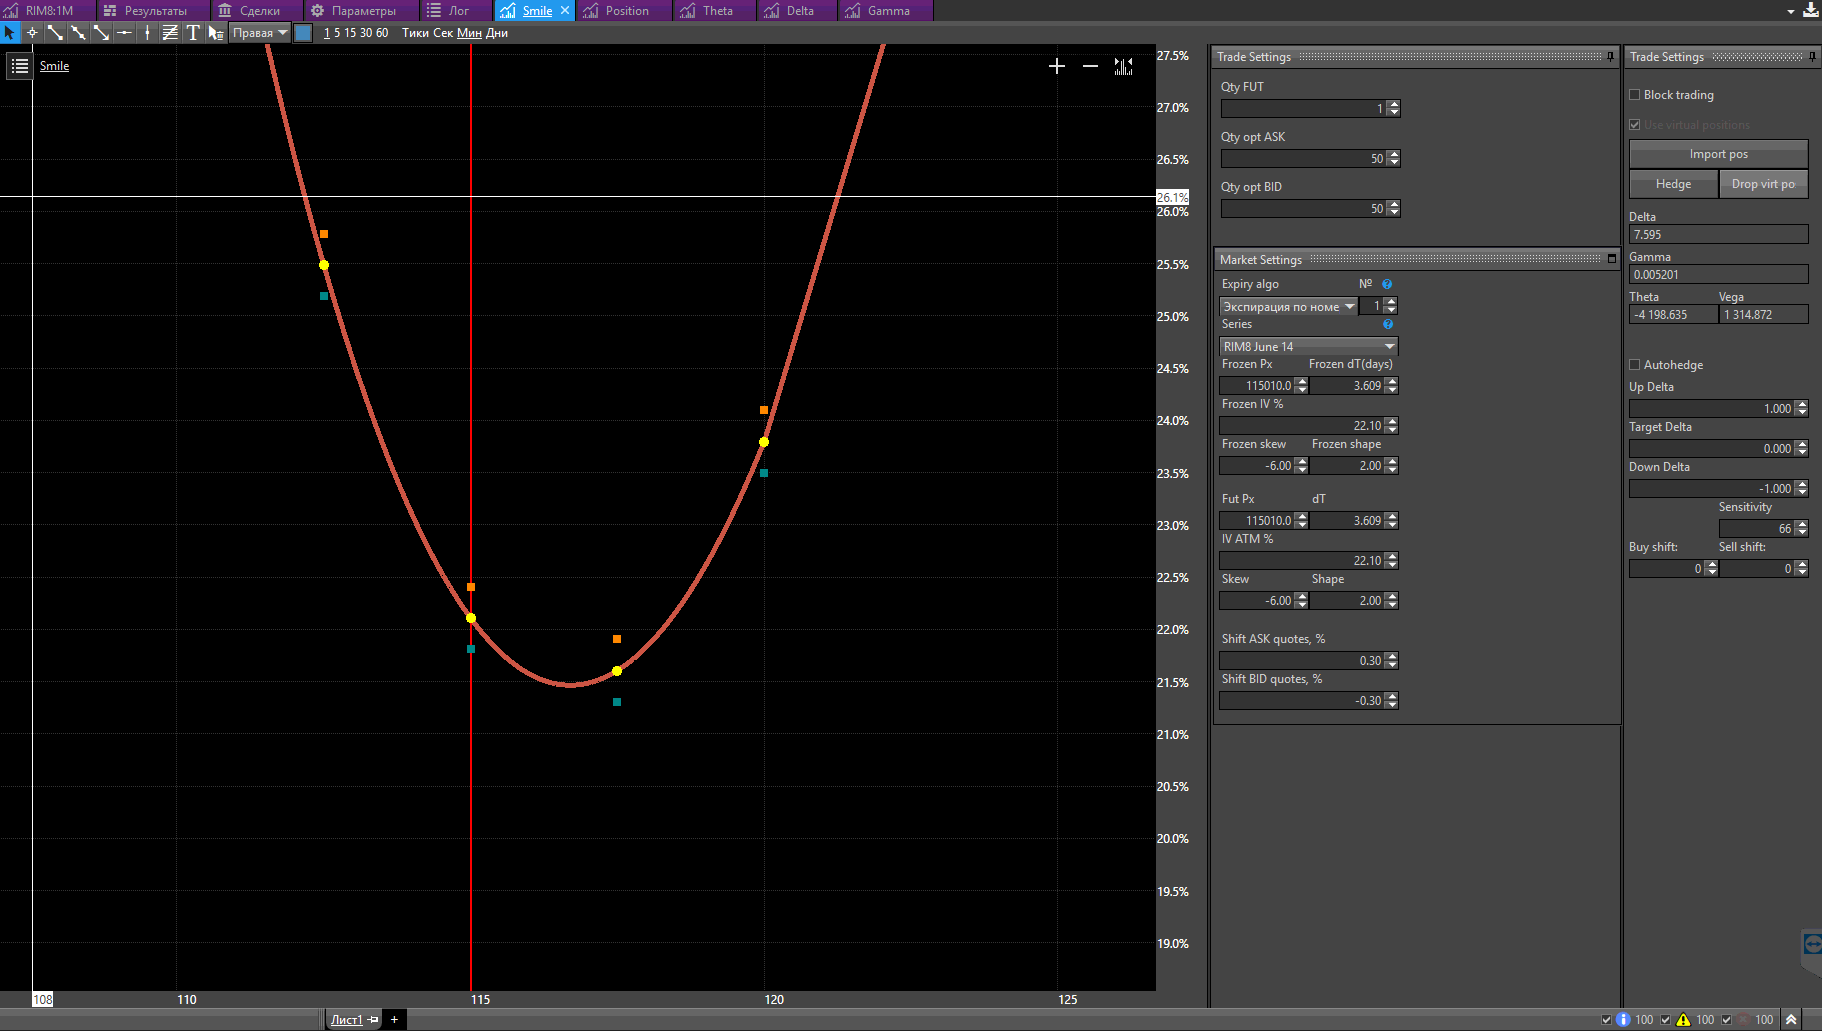
Task: Switch to the Position tab
Action: (617, 11)
